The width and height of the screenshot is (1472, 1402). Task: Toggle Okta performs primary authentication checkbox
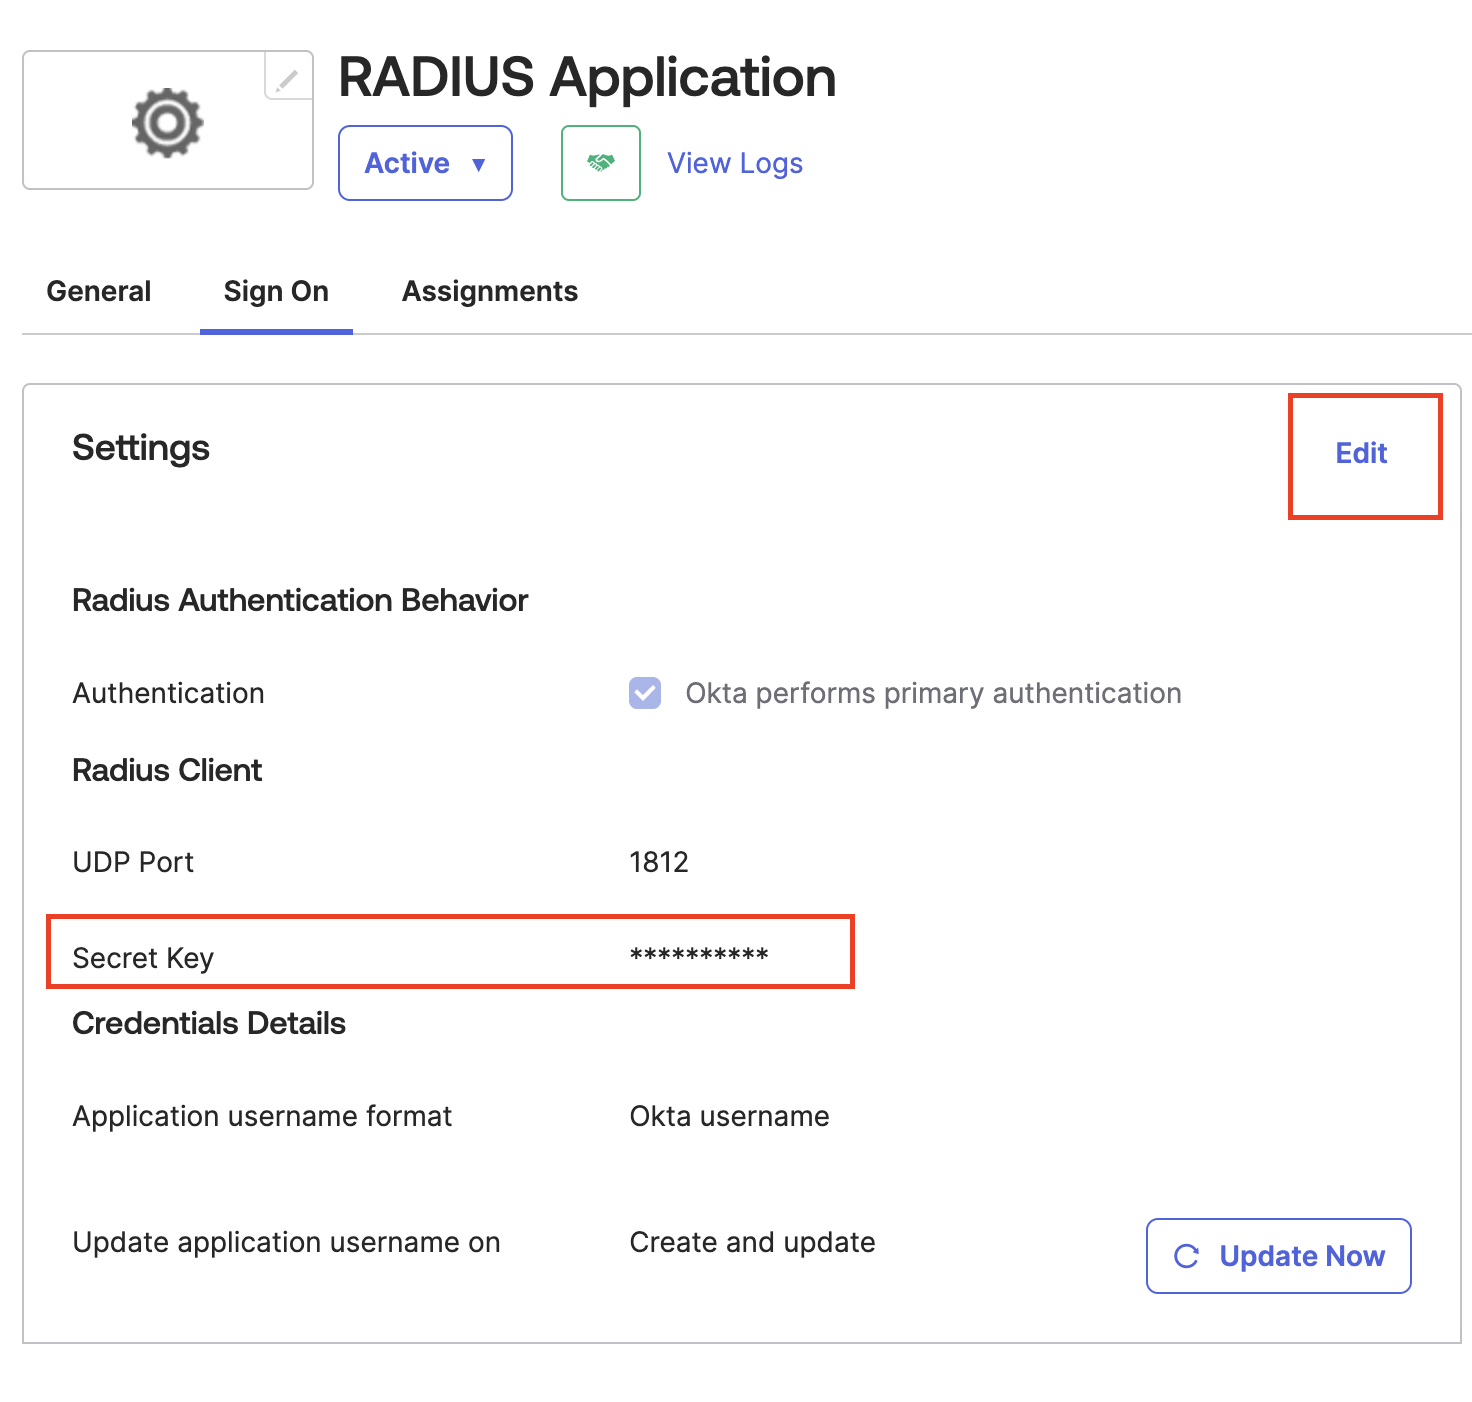tap(645, 693)
